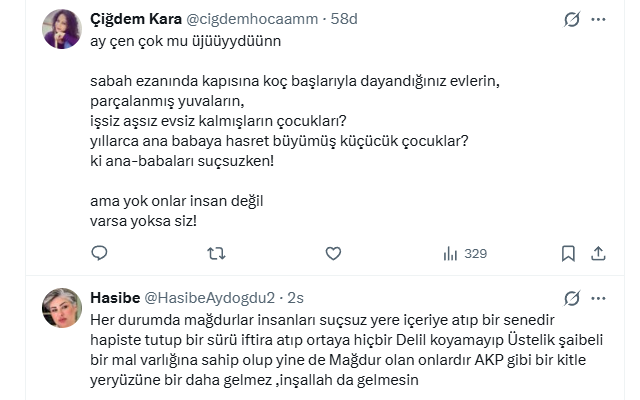Screen dimensions: 640x400
Task: Reply to Çiğdem Kara's tweet
Action: pos(99,254)
